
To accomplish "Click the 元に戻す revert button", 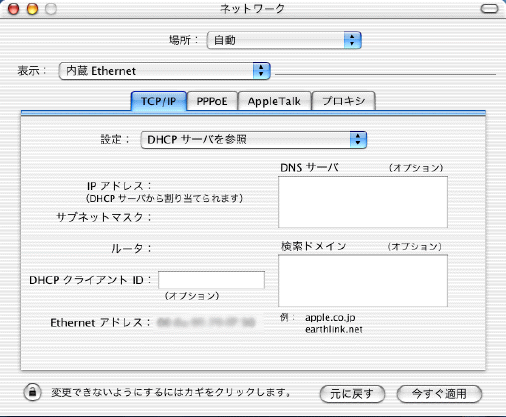I will pos(352,394).
